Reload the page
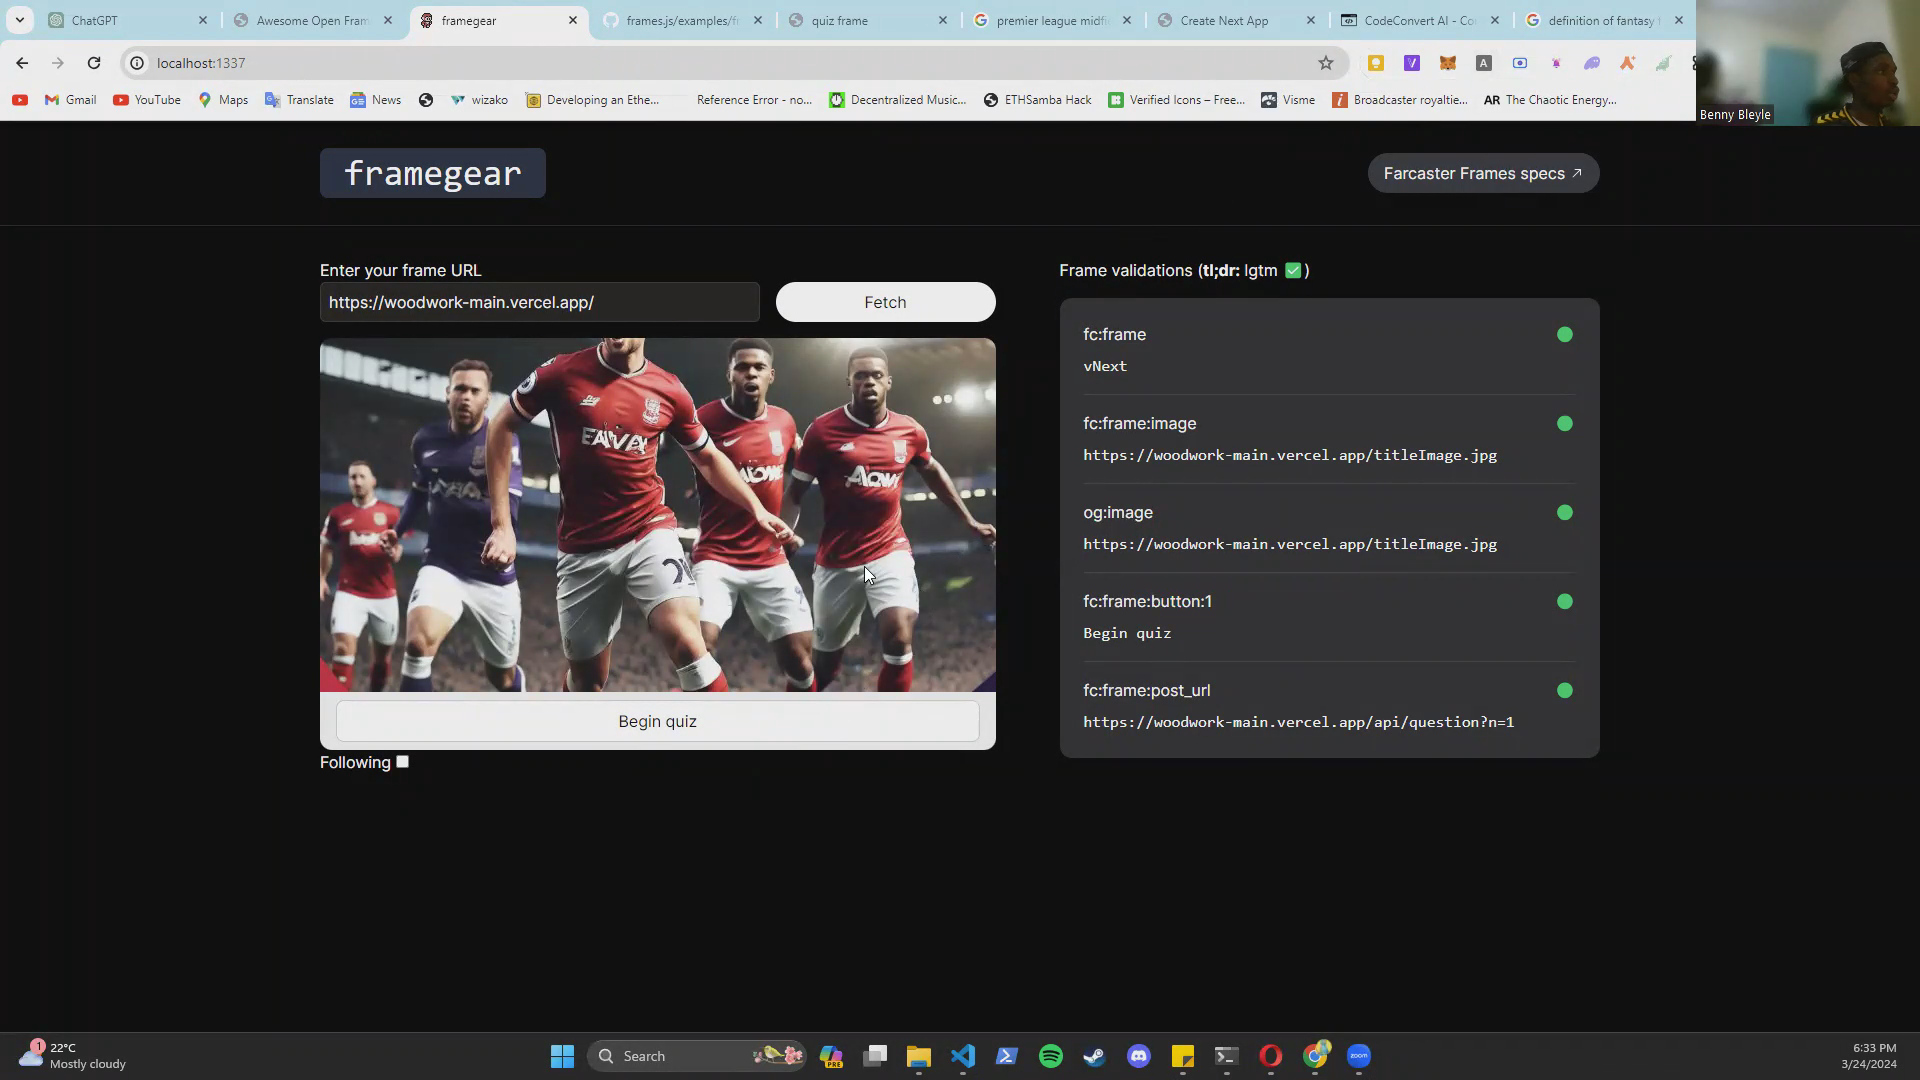Viewport: 1920px width, 1080px height. (94, 63)
